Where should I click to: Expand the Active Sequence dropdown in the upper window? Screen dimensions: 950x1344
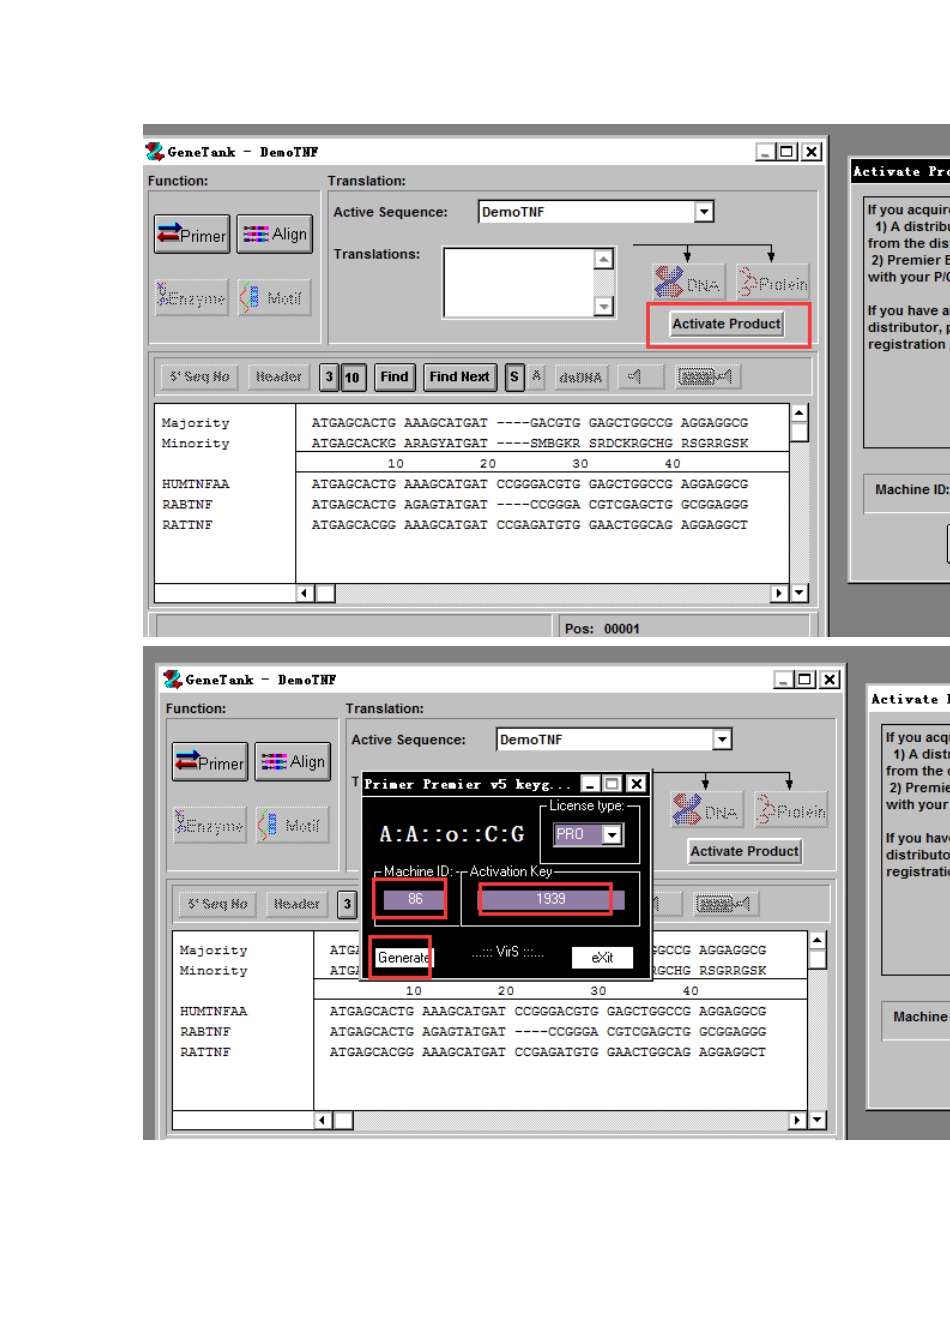click(704, 212)
